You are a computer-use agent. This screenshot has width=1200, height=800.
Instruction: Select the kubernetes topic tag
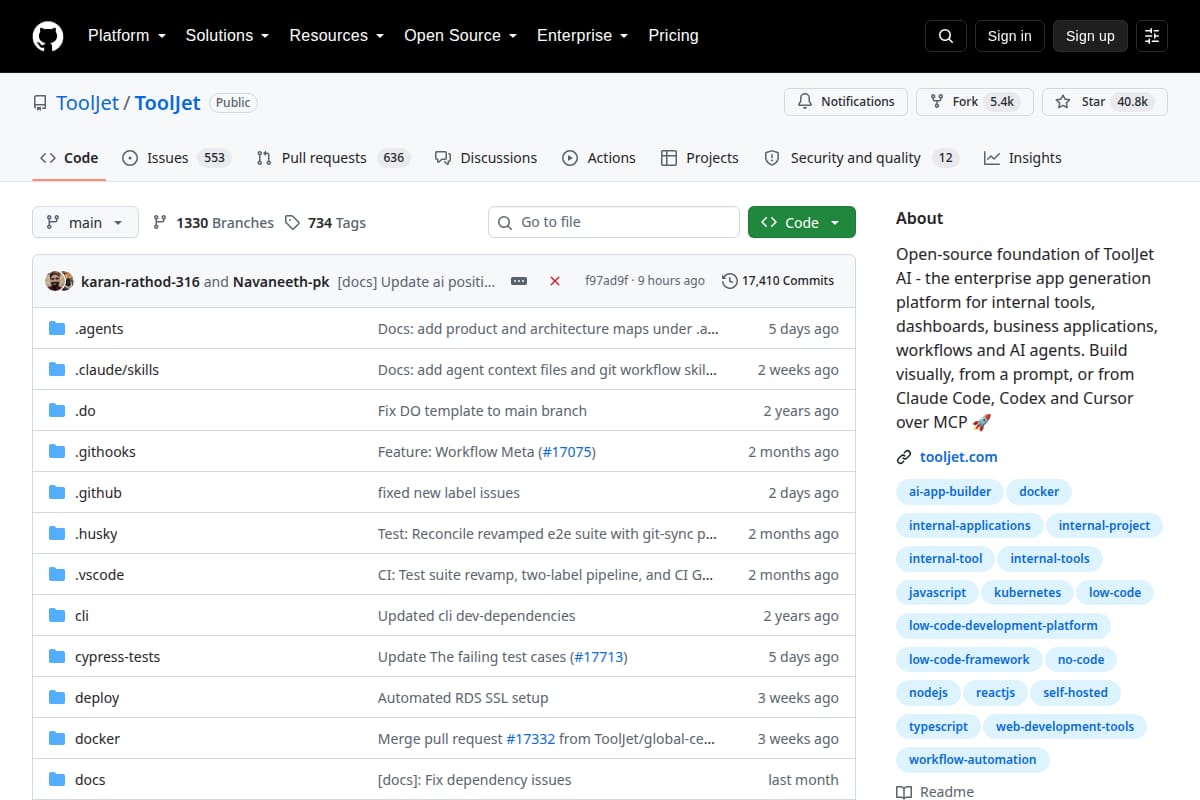point(1027,592)
